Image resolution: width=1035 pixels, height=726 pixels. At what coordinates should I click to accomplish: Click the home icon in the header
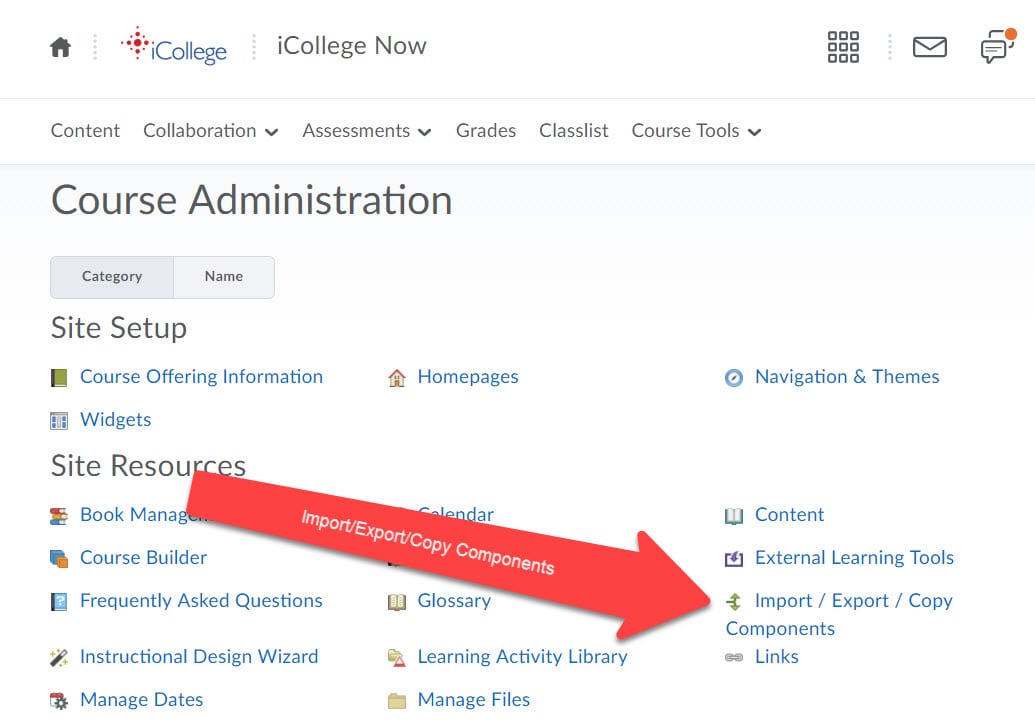pos(61,47)
